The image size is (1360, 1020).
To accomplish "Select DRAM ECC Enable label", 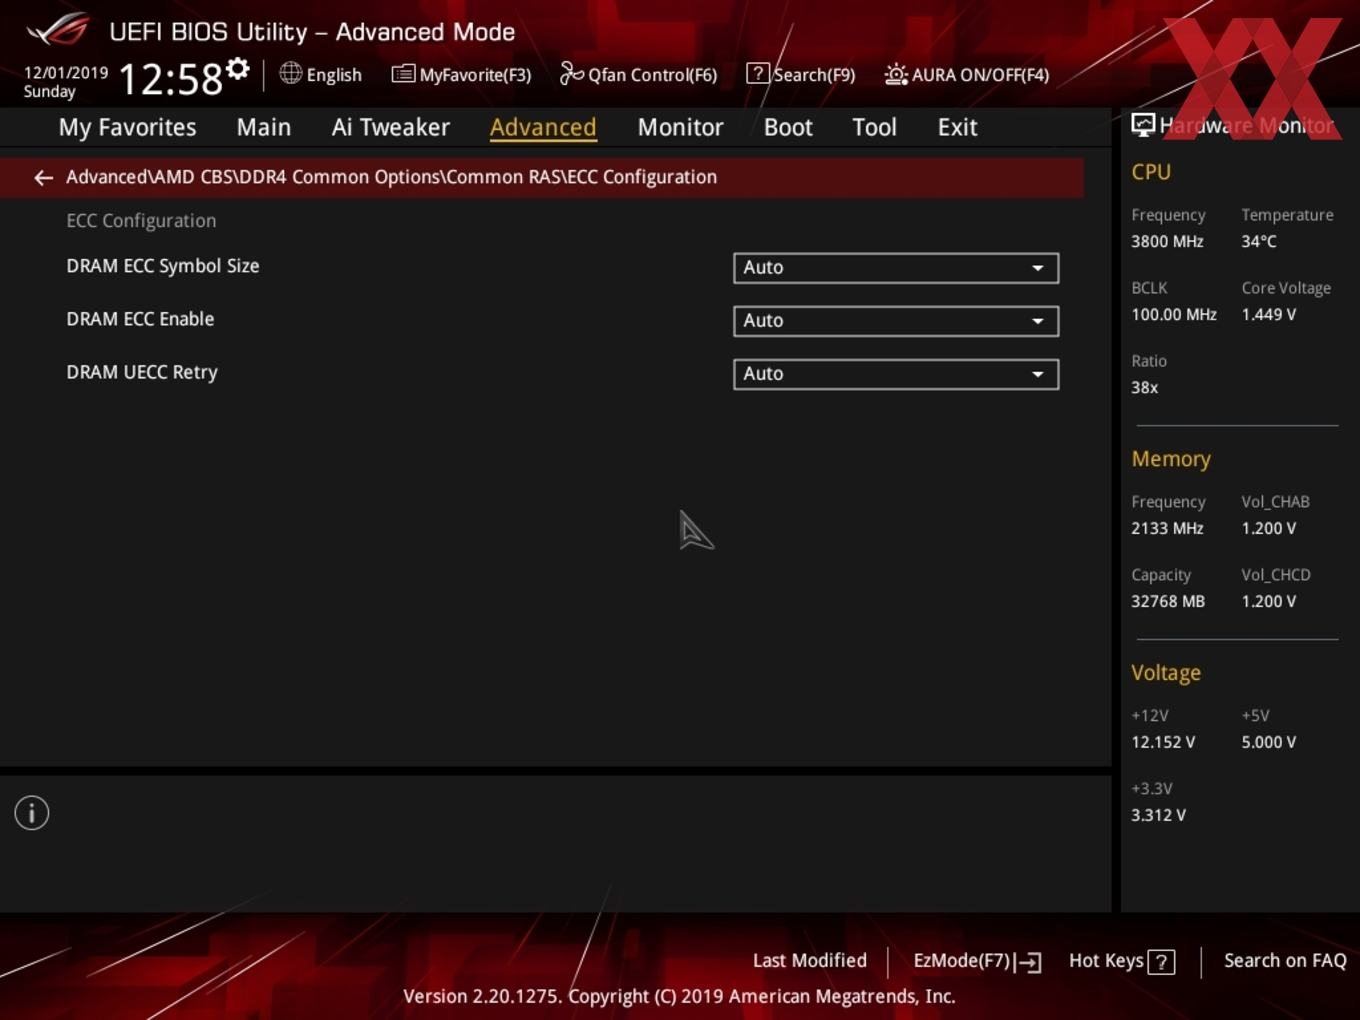I will click(x=140, y=319).
